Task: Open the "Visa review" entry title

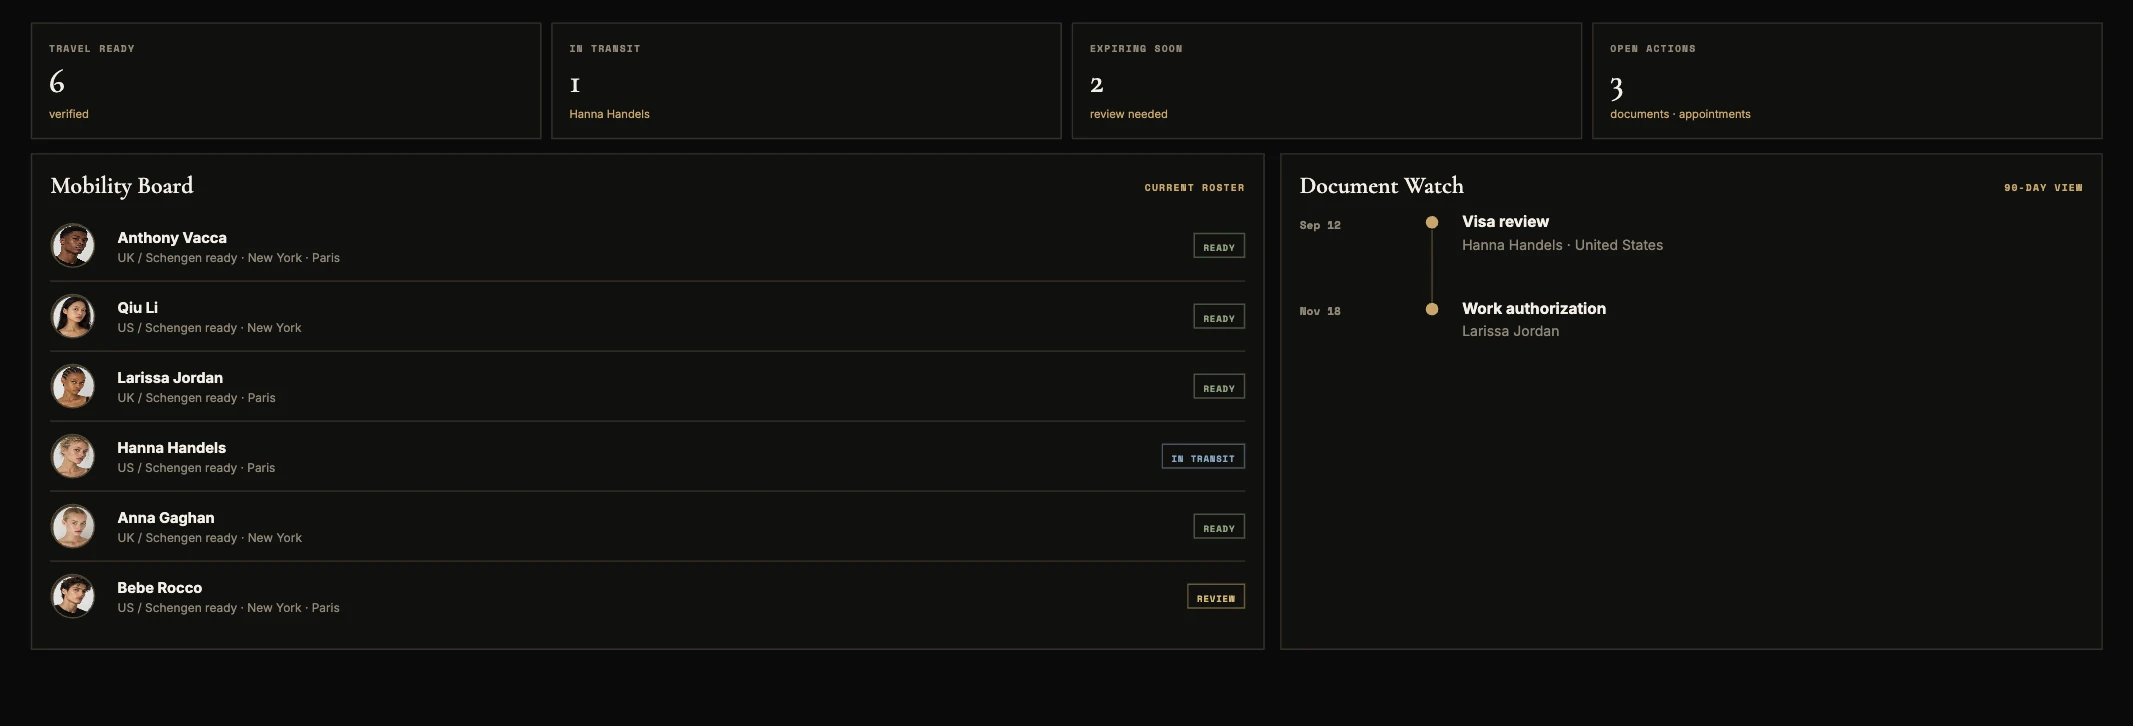Action: (1505, 222)
